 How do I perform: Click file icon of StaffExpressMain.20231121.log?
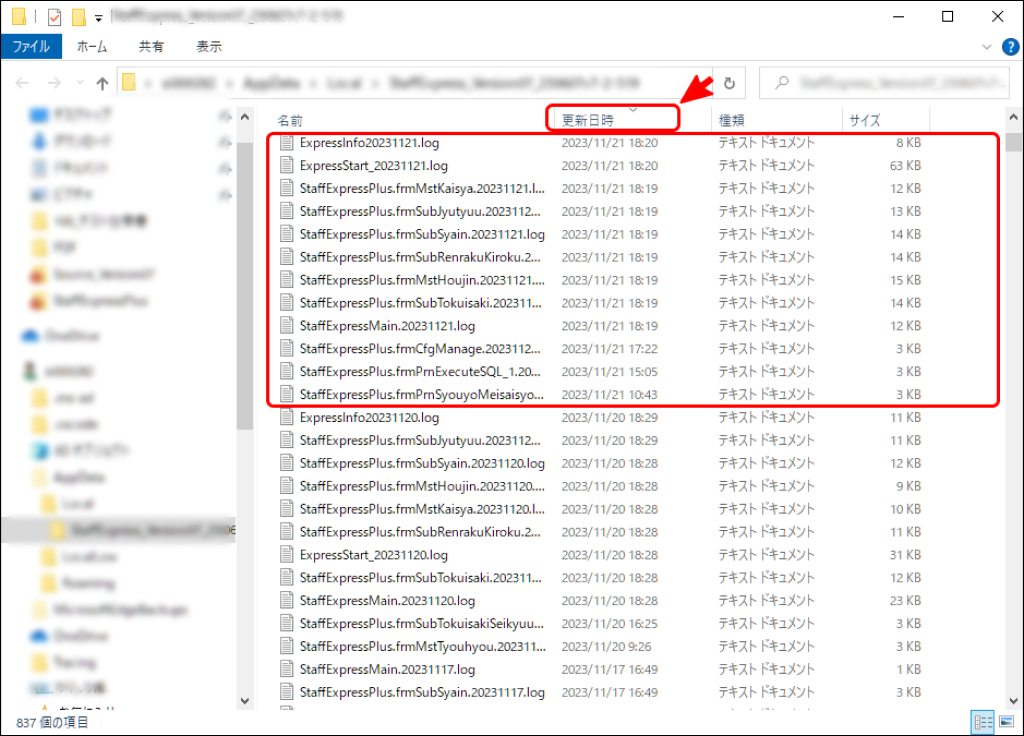click(286, 325)
